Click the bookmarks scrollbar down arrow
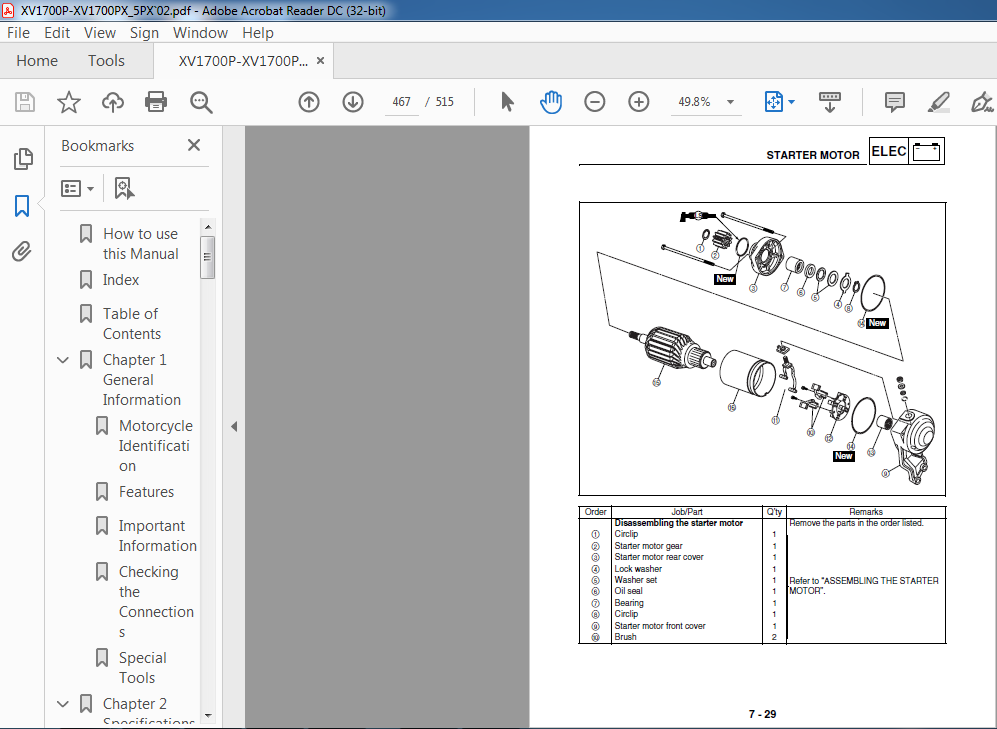The image size is (997, 729). point(207,716)
